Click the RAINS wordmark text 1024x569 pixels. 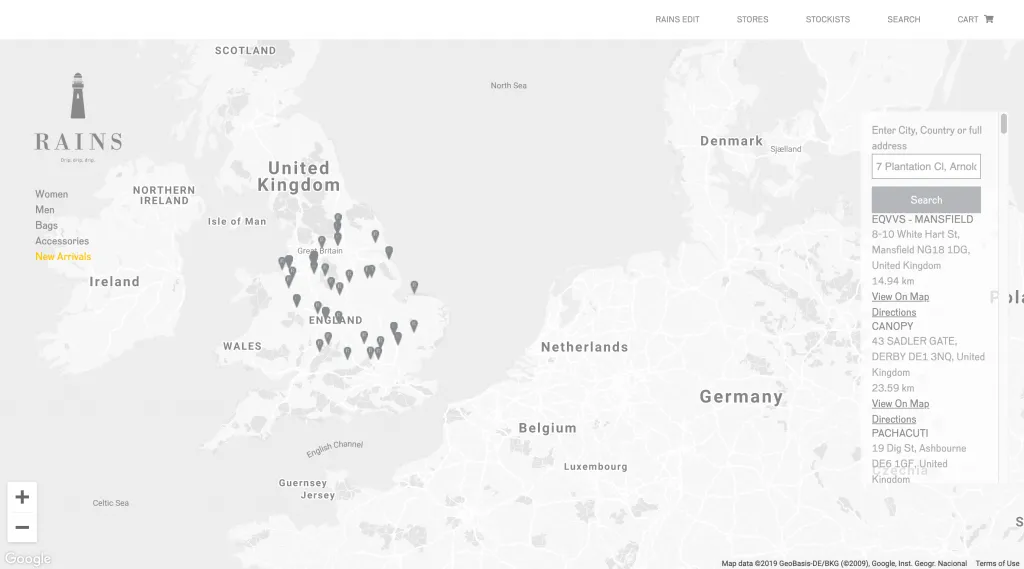[78, 142]
